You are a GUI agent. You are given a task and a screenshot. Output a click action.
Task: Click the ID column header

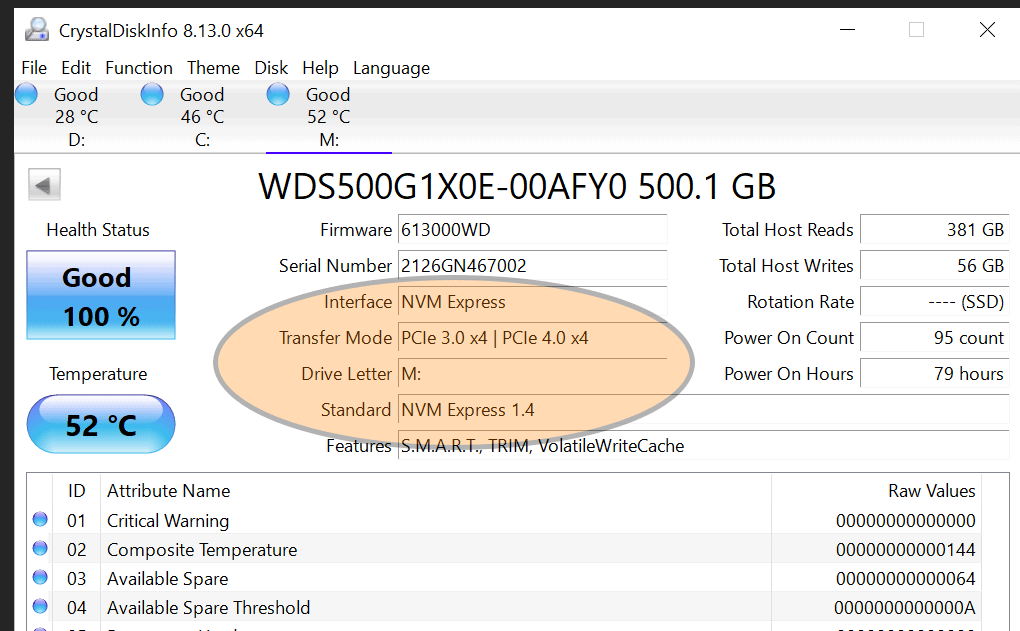[x=77, y=490]
